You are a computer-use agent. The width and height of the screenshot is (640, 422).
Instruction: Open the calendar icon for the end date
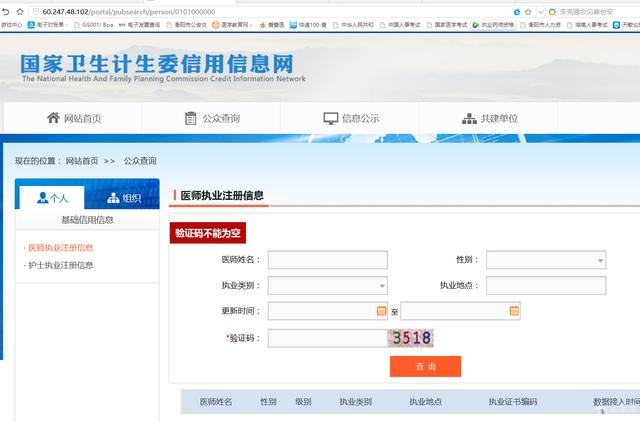tap(514, 311)
